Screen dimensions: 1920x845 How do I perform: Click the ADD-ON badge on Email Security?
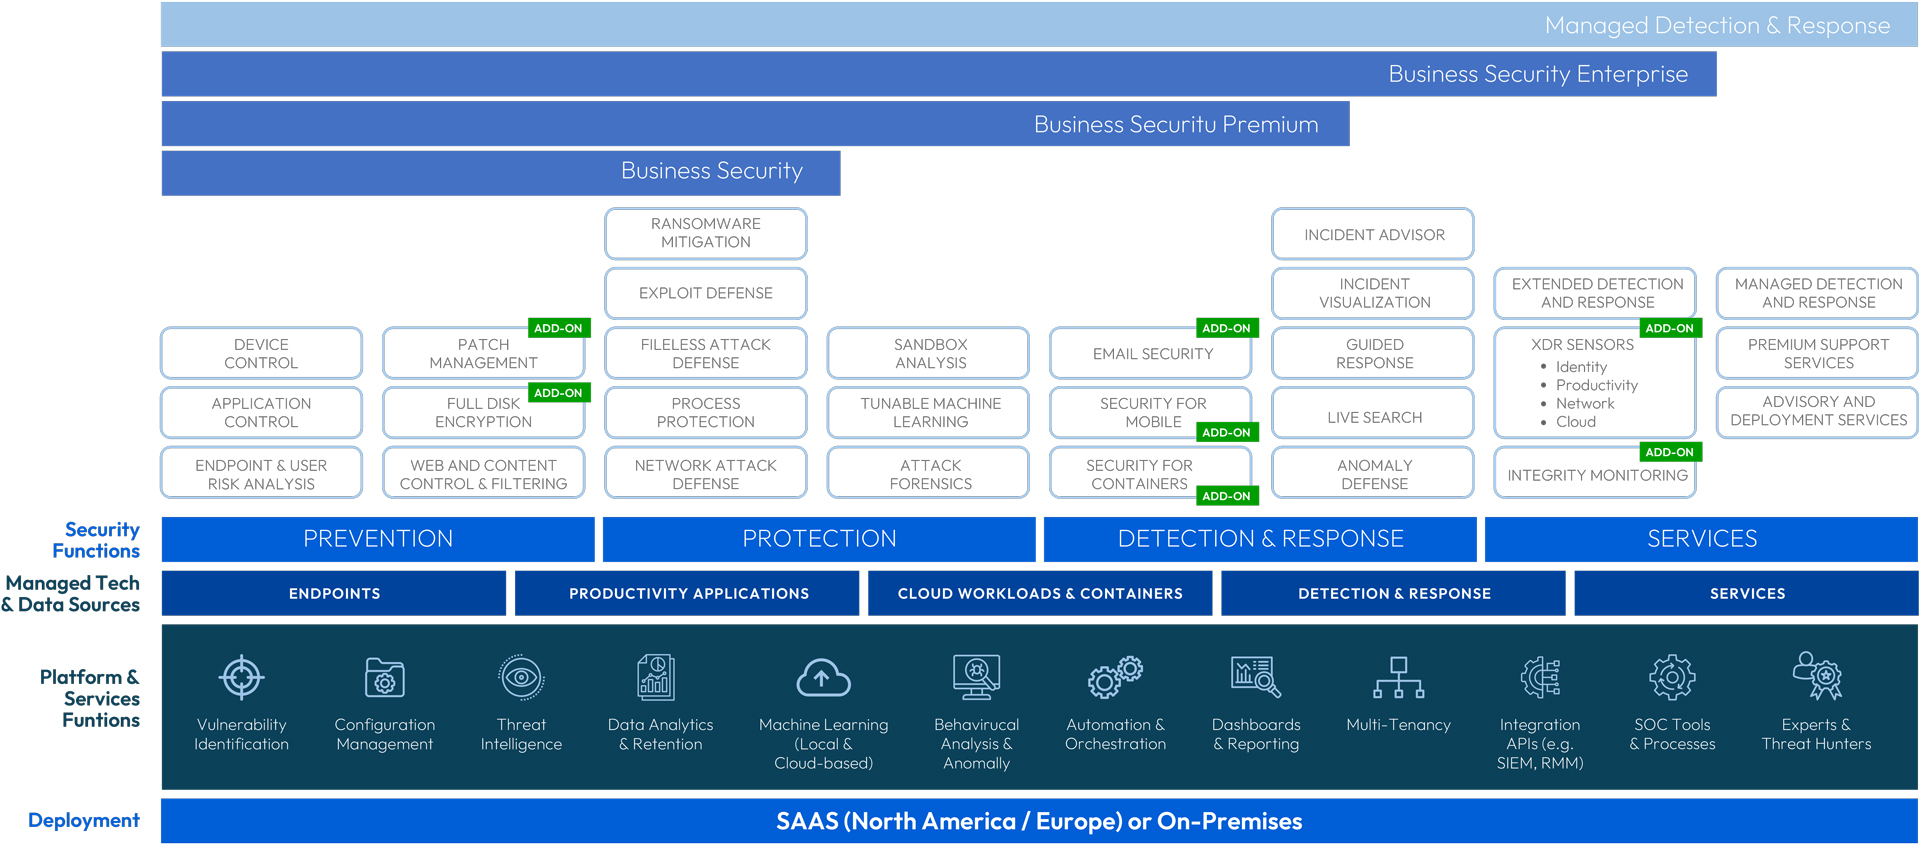point(1227,328)
